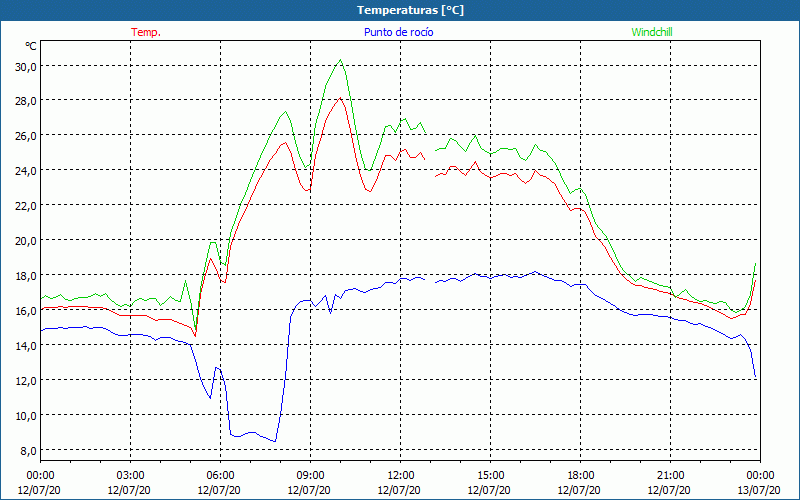Click the 12,0 y-axis value
Viewport: 800px width, 500px height.
point(26,380)
